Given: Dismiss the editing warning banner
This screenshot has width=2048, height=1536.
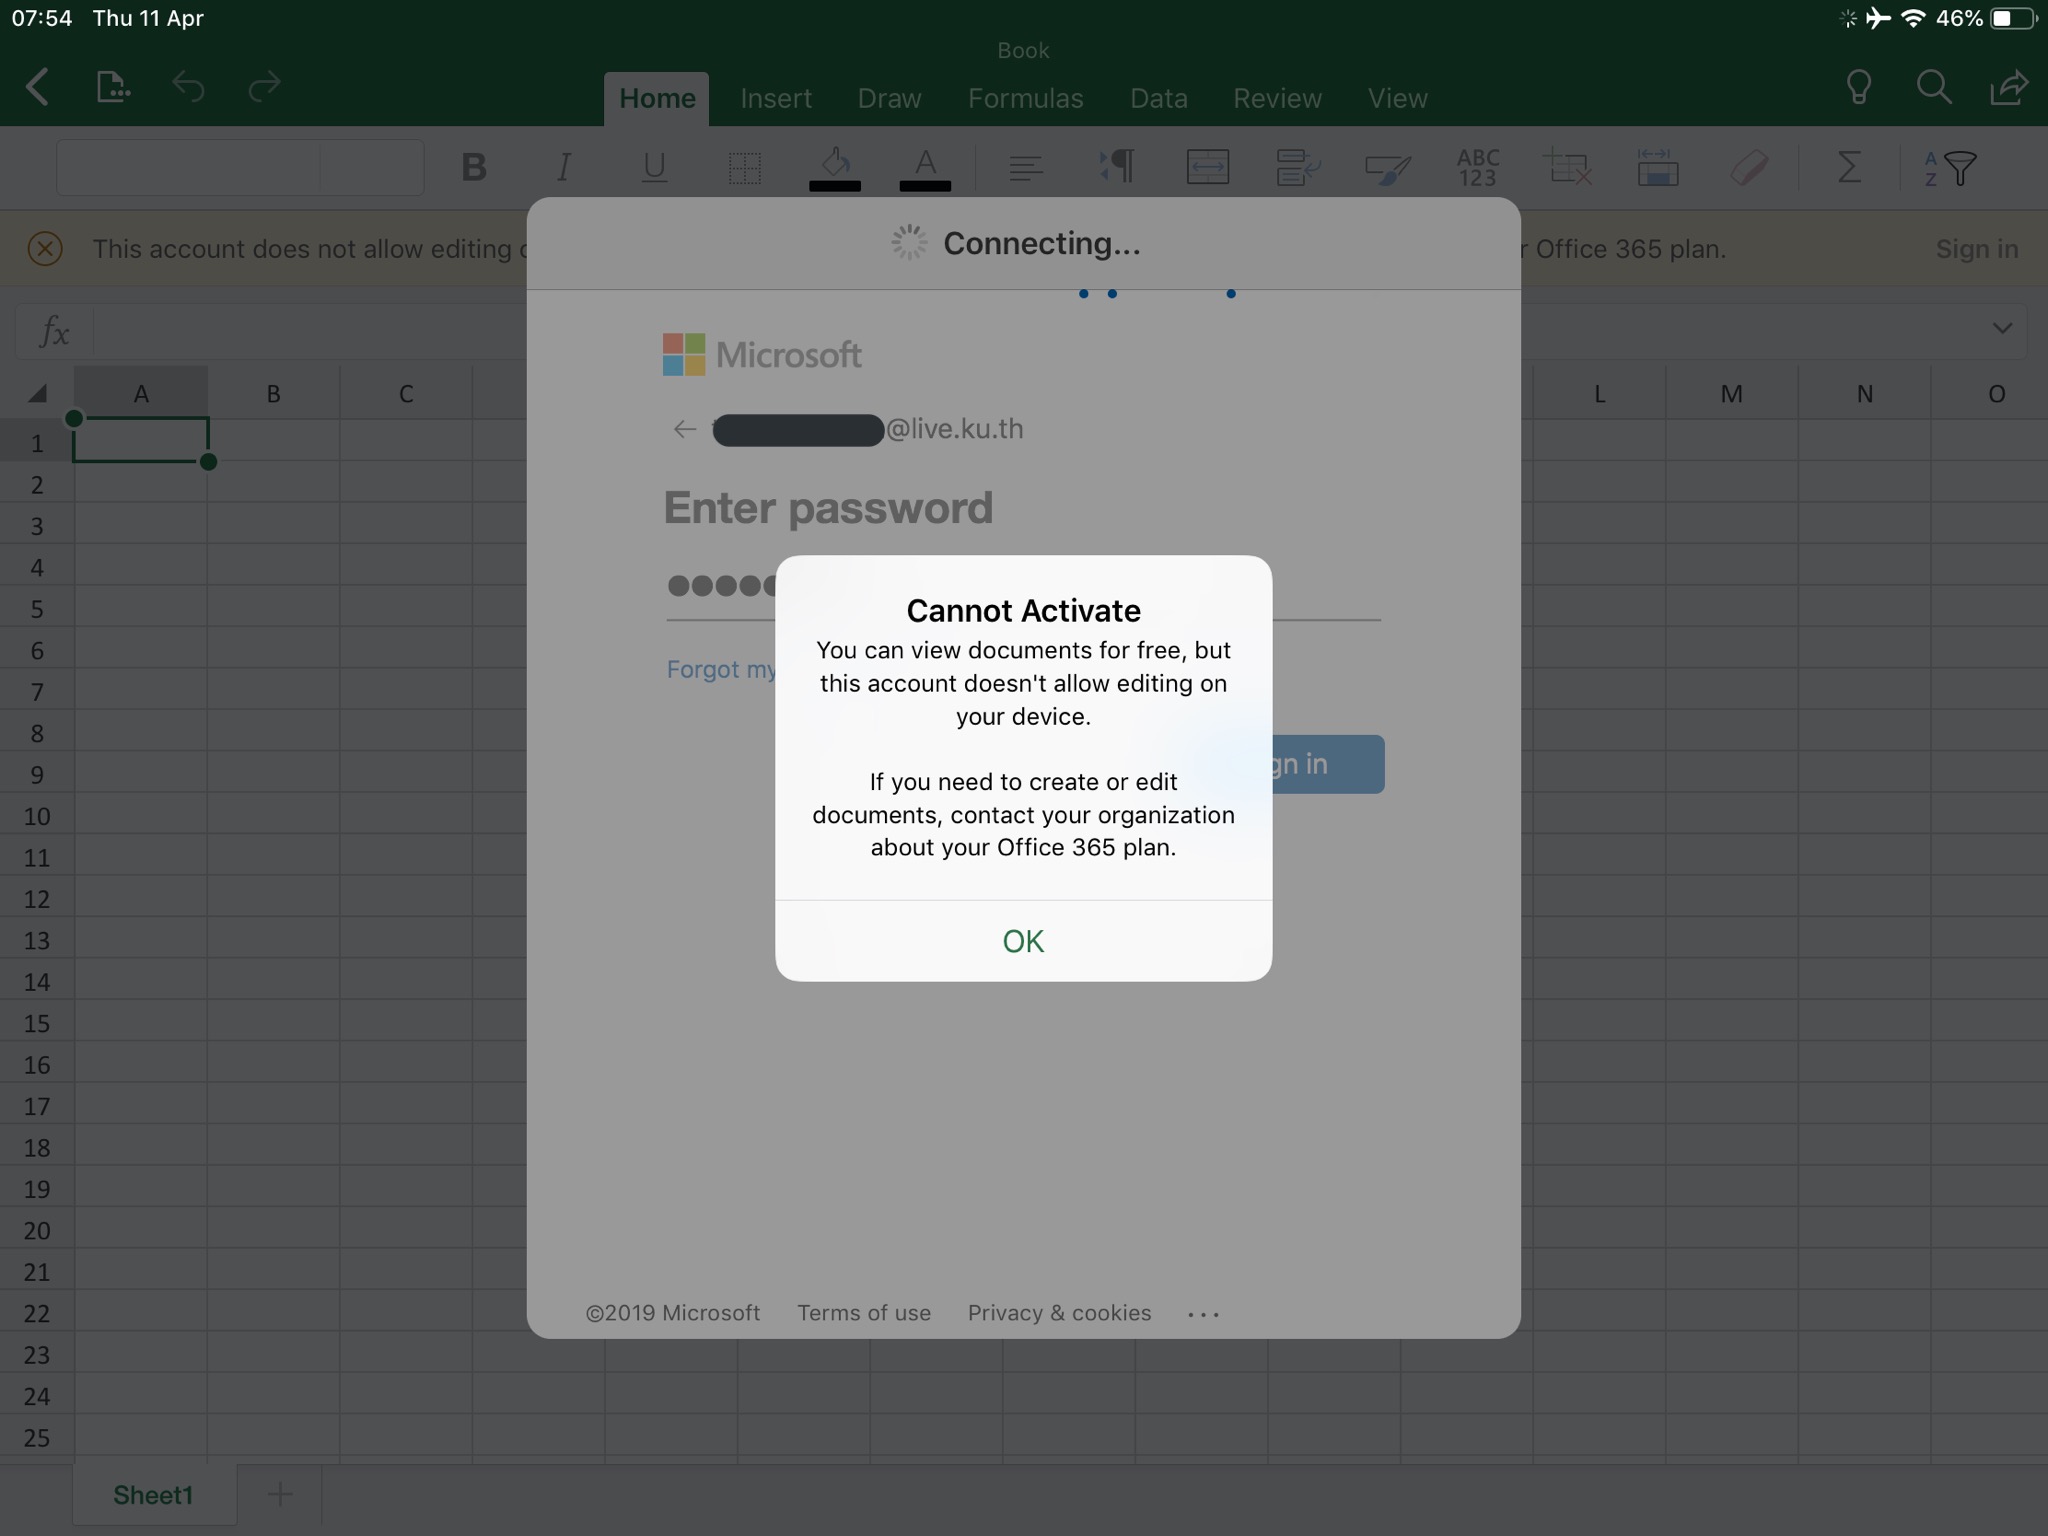Looking at the screenshot, I should (x=45, y=248).
